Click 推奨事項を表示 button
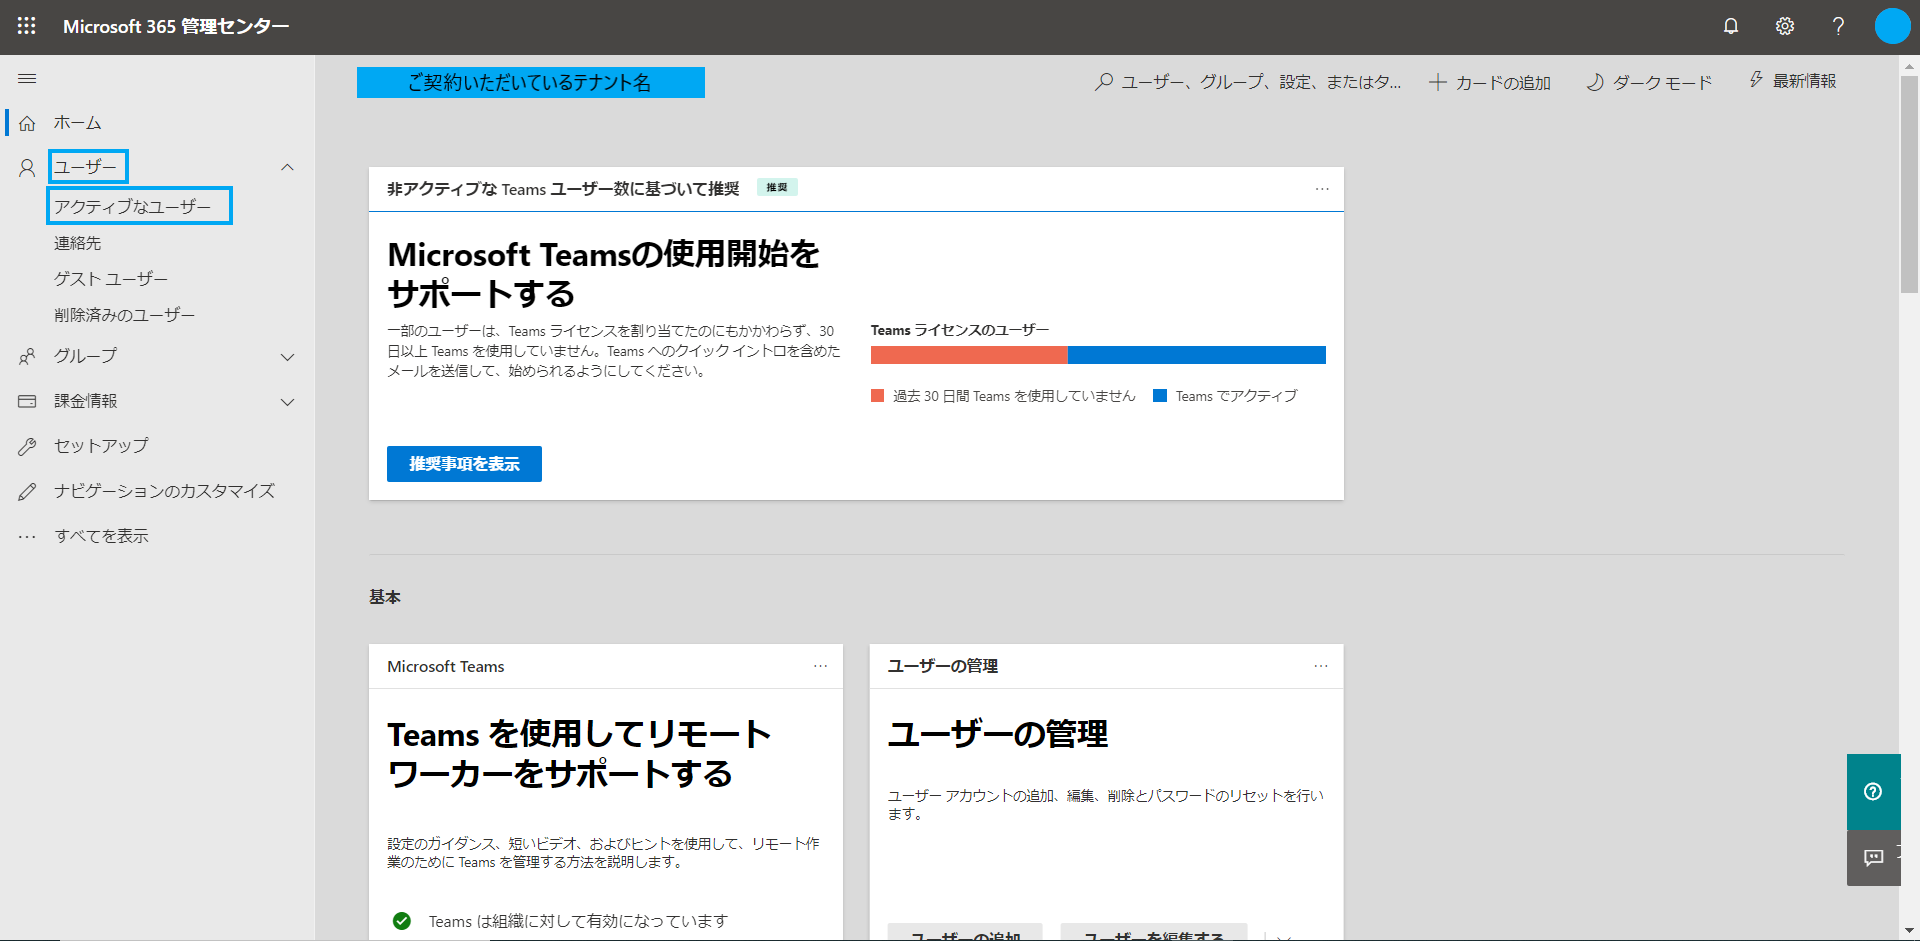1920x941 pixels. 464,464
